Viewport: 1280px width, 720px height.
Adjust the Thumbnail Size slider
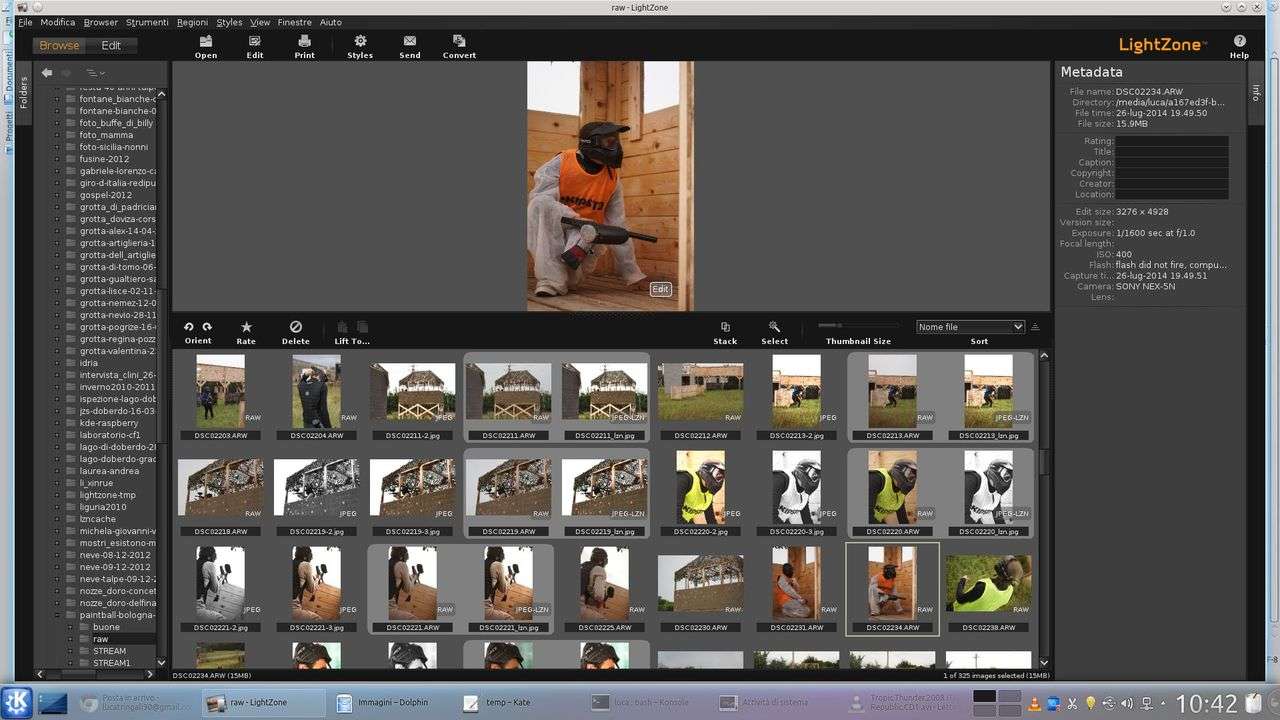(x=838, y=326)
